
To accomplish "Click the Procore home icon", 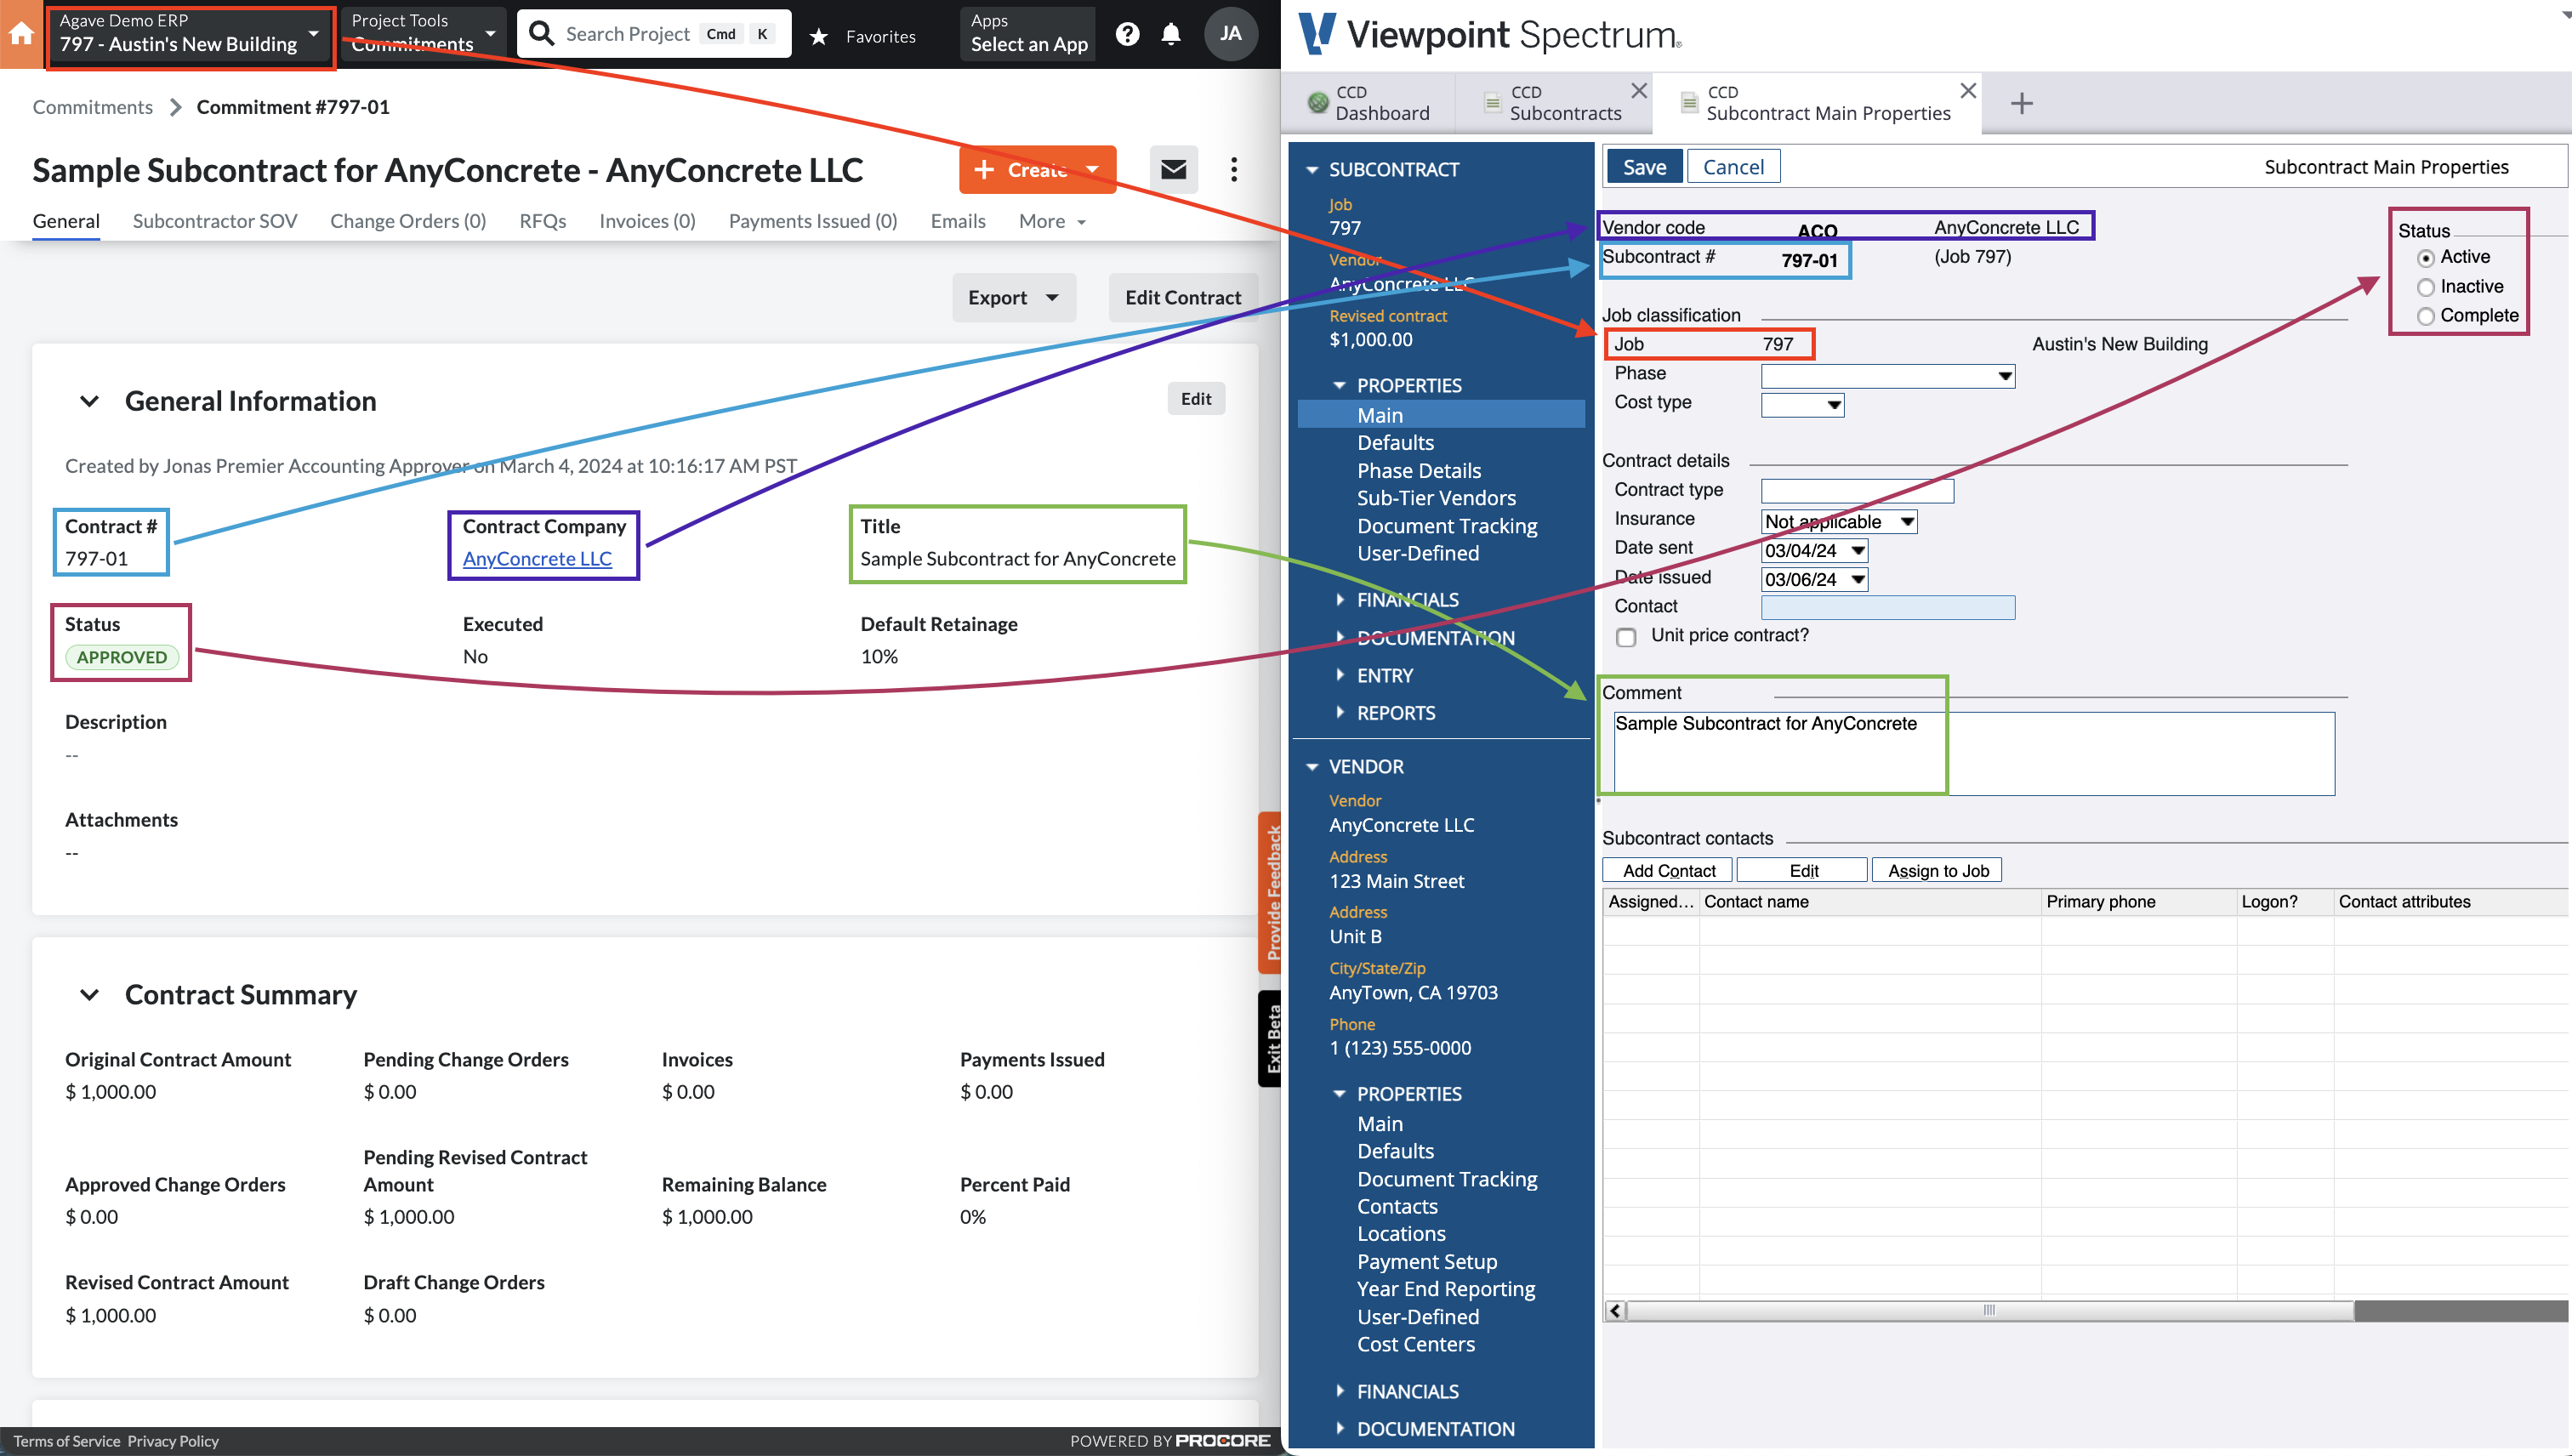I will [21, 34].
